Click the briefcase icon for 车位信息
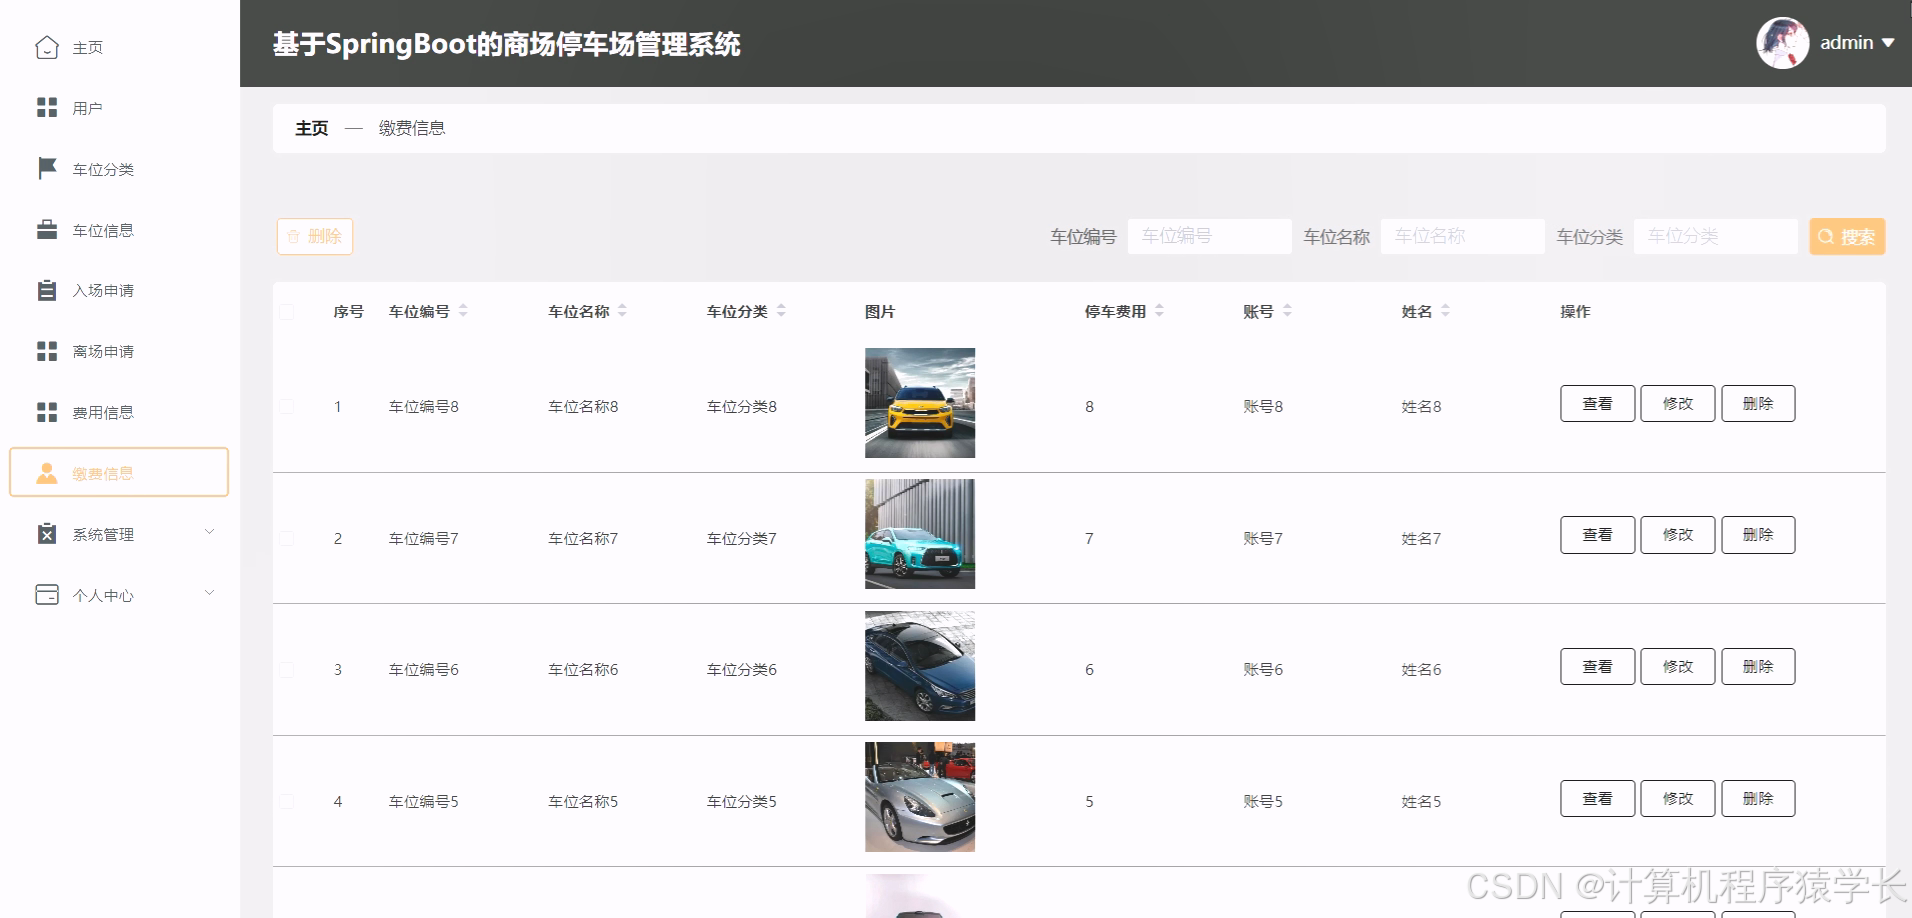Image resolution: width=1912 pixels, height=918 pixels. (x=47, y=230)
